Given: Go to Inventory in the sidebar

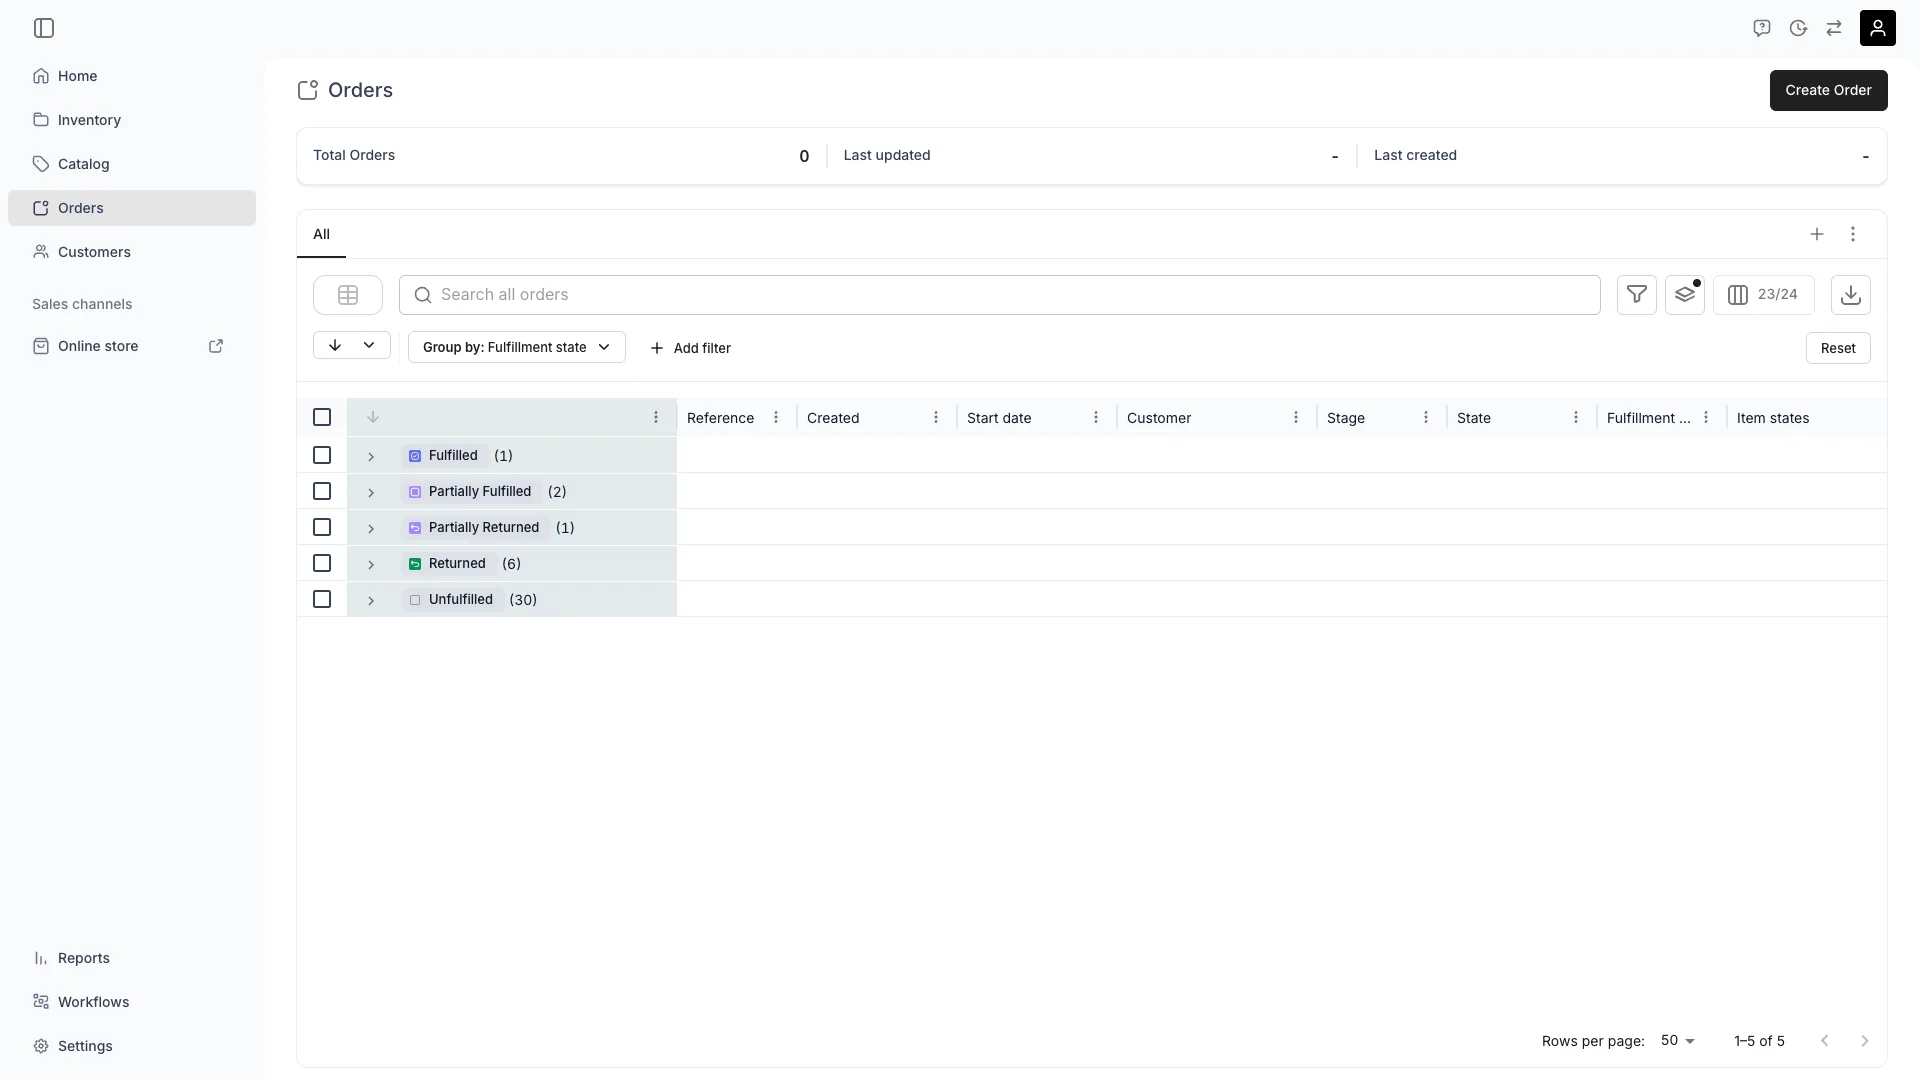Looking at the screenshot, I should coord(132,120).
